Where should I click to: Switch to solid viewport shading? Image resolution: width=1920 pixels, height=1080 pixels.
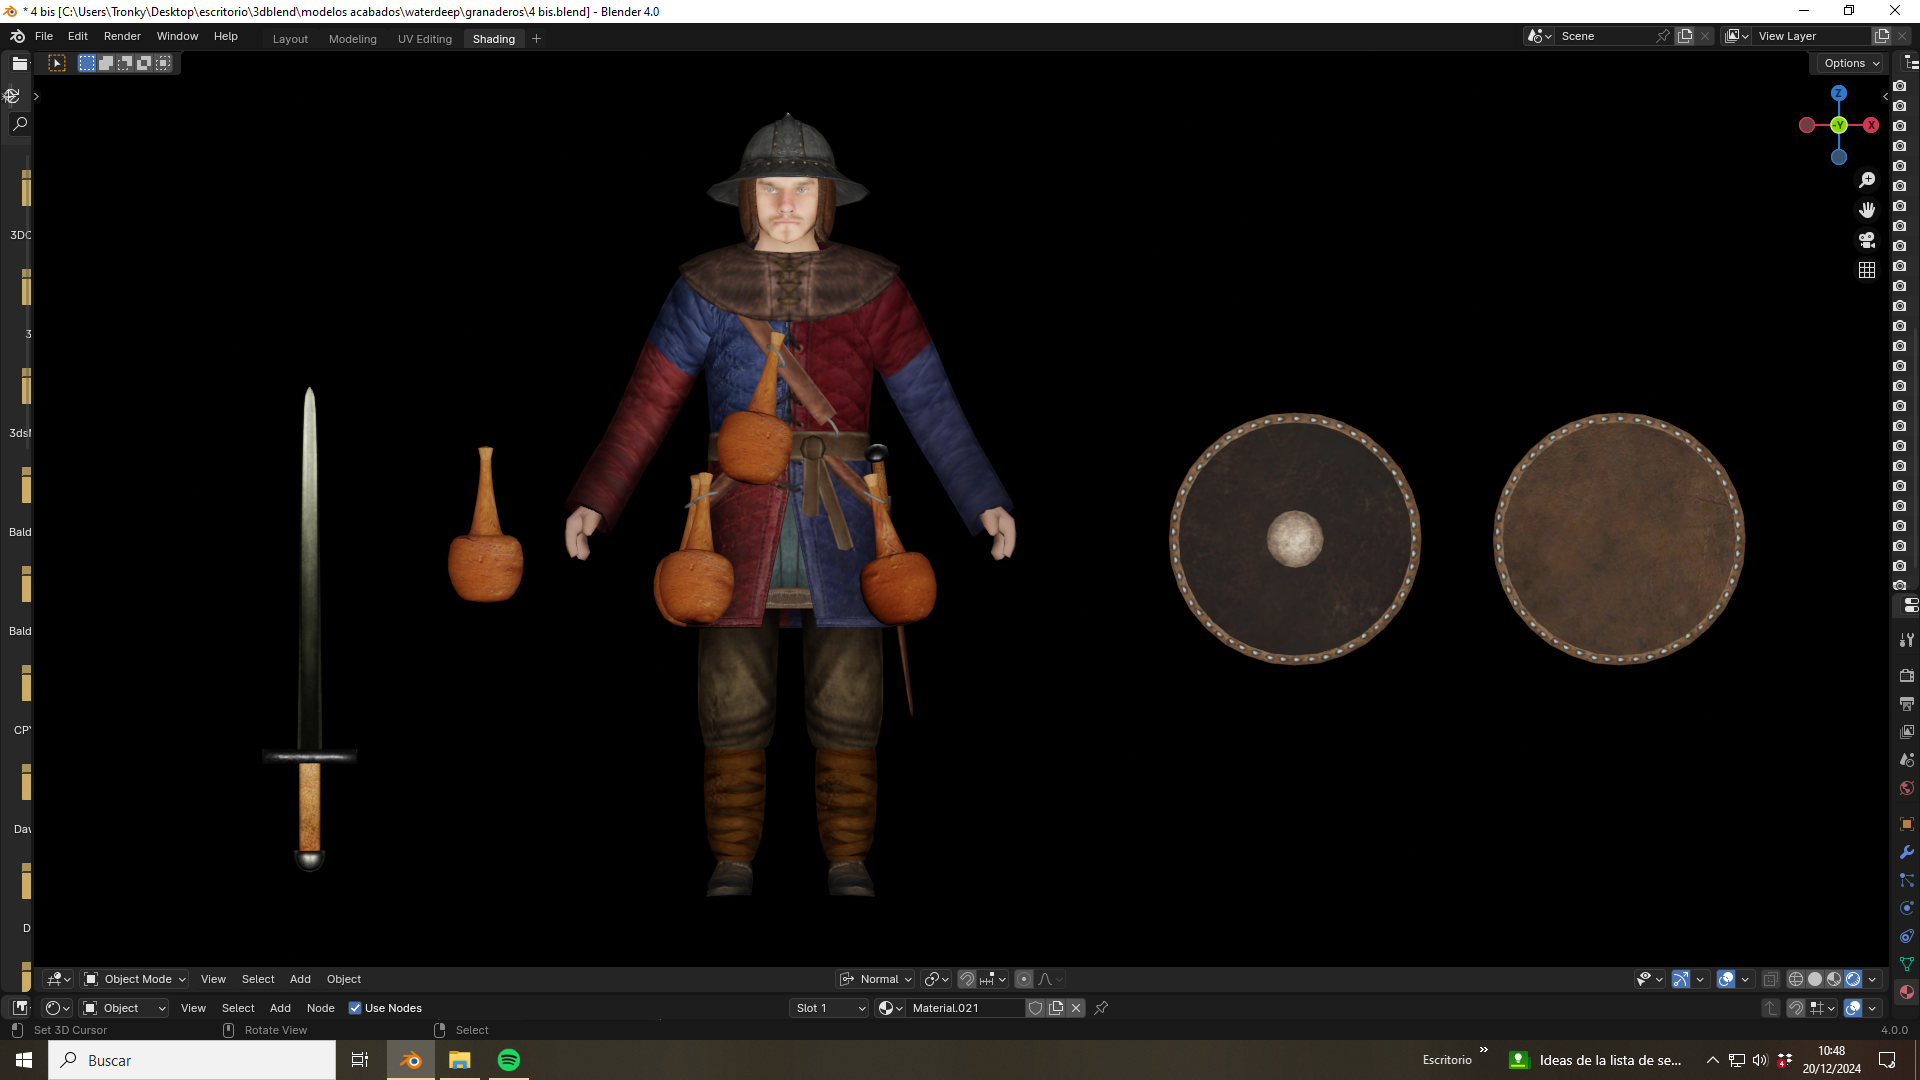coord(1815,980)
